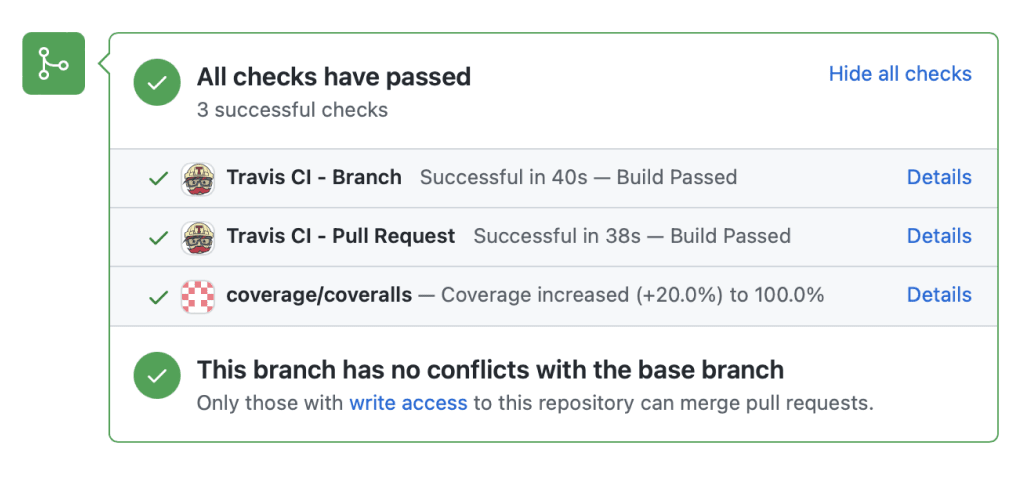
Task: Open Details for Travis CI - Pull Request
Action: click(x=939, y=236)
